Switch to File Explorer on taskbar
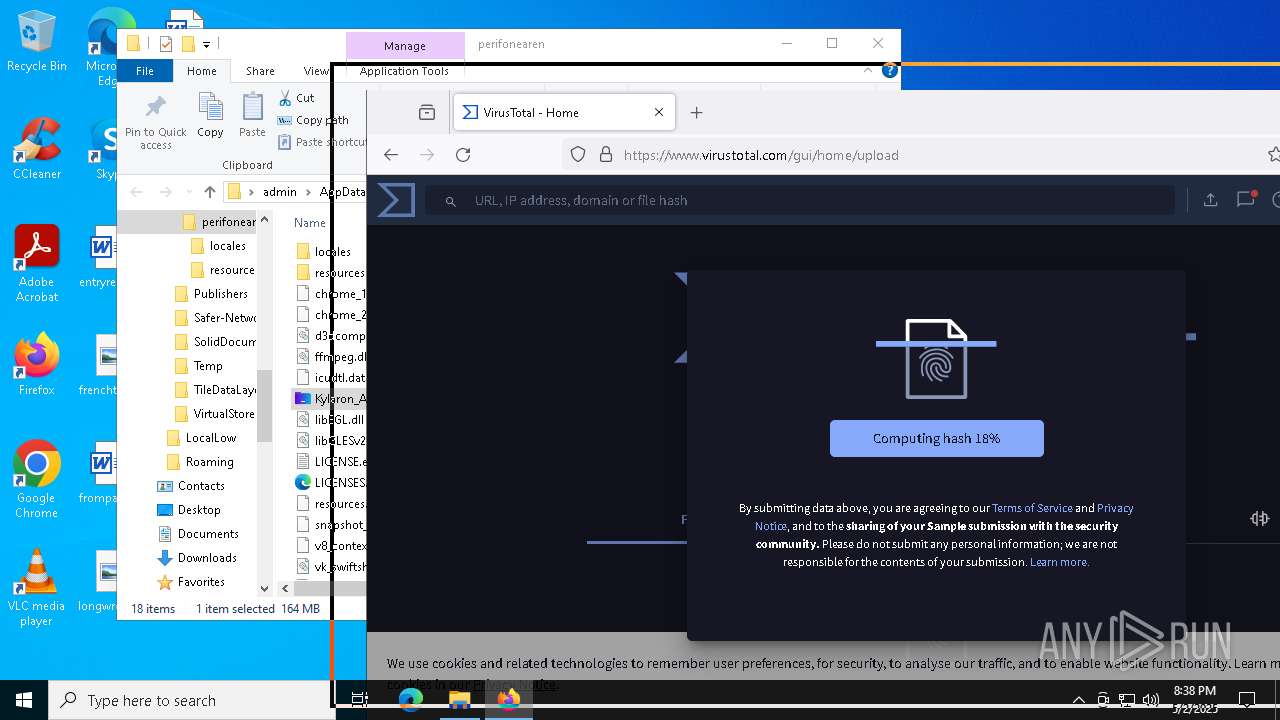 (459, 700)
